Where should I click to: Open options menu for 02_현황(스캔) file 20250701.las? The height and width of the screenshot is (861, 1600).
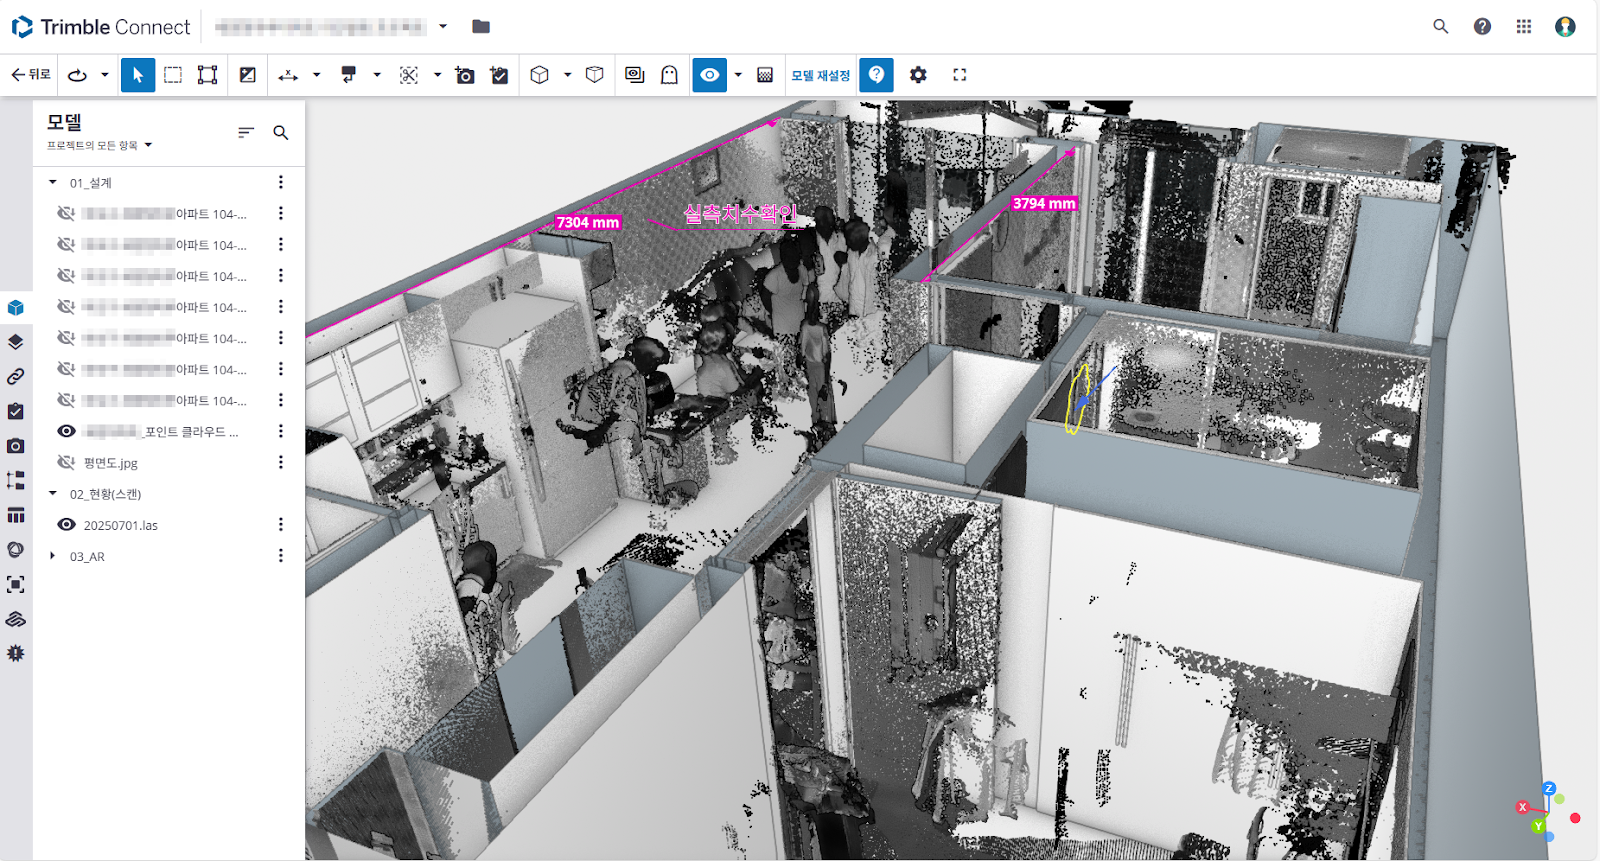[x=281, y=525]
